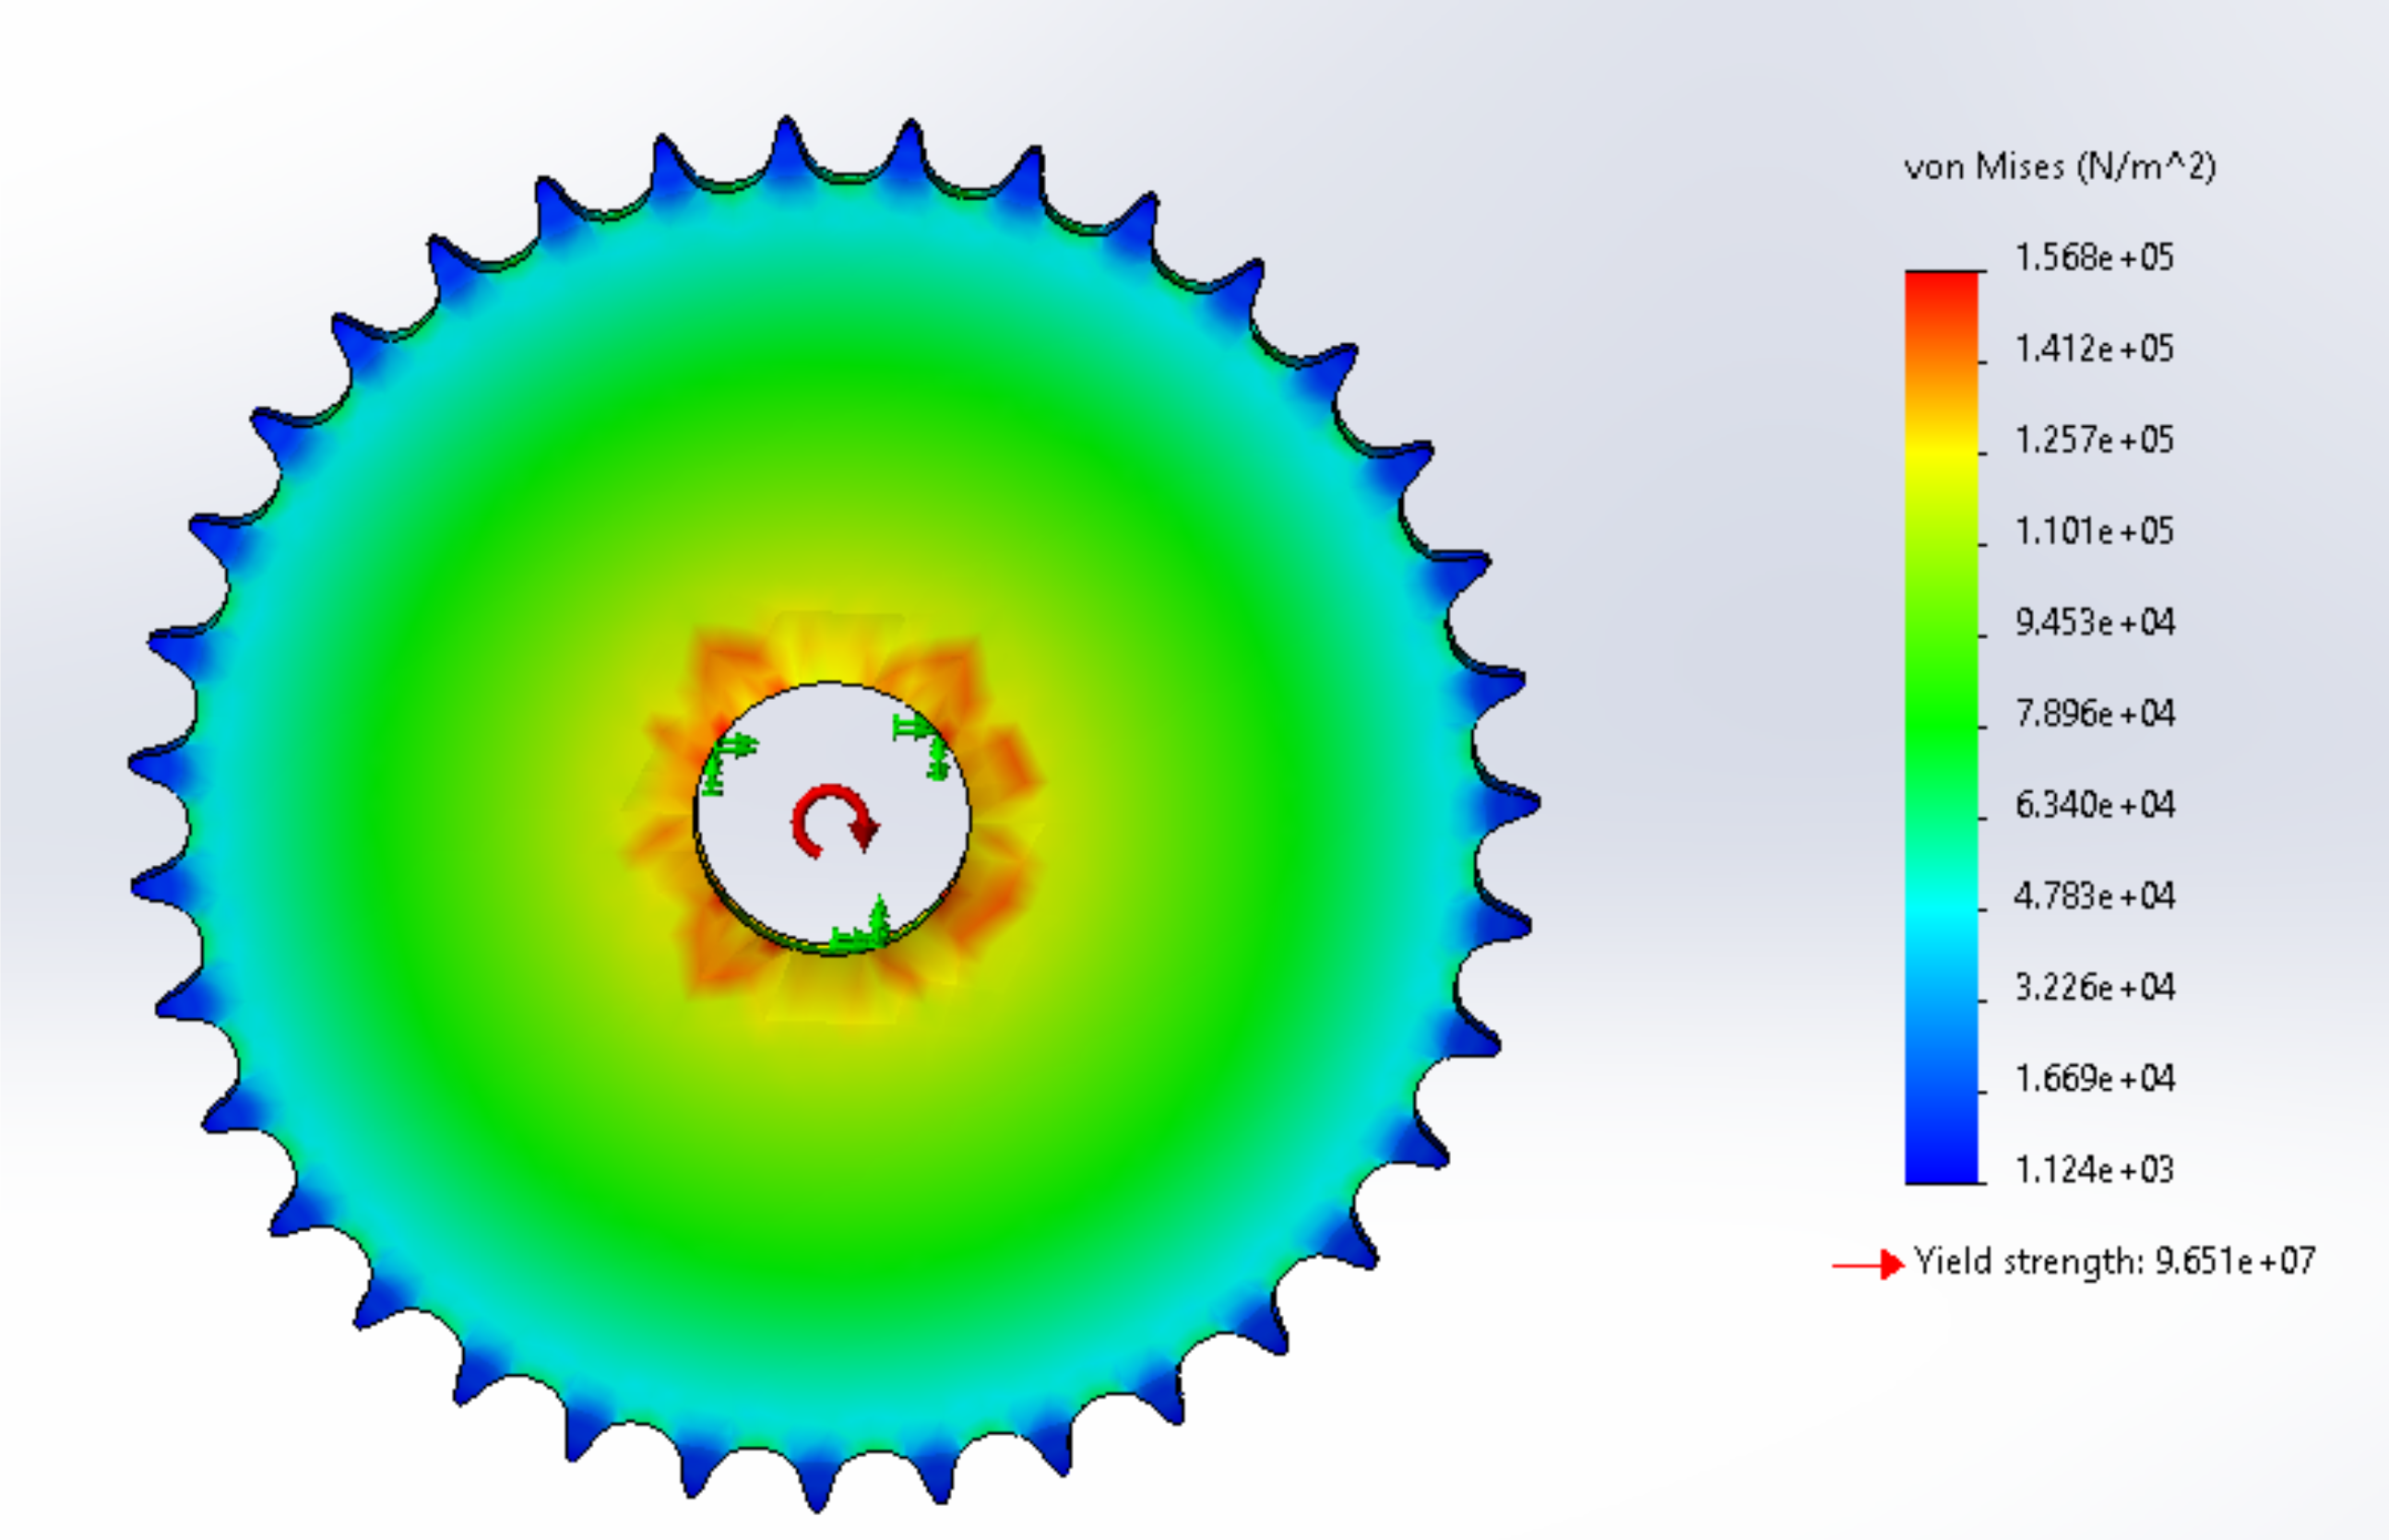Select legend value 1.101e+05
This screenshot has height=1540, width=2389.
2094,531
